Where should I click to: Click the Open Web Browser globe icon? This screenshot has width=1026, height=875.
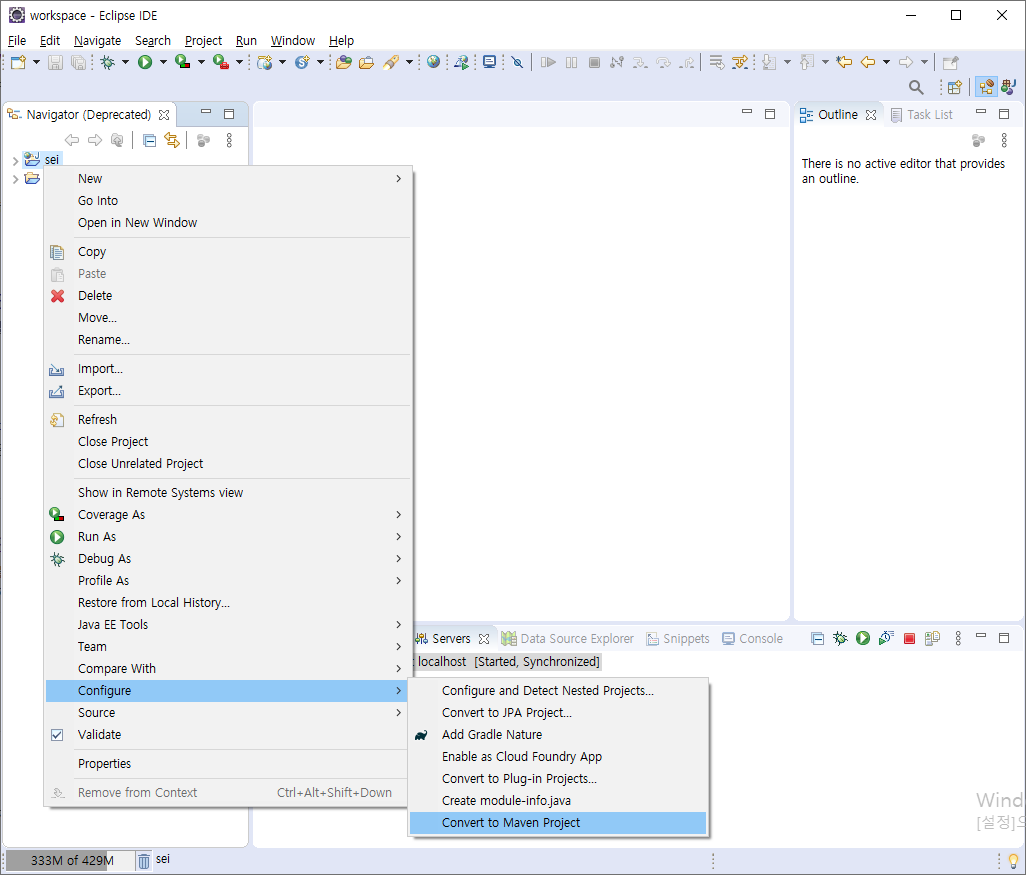[x=433, y=62]
